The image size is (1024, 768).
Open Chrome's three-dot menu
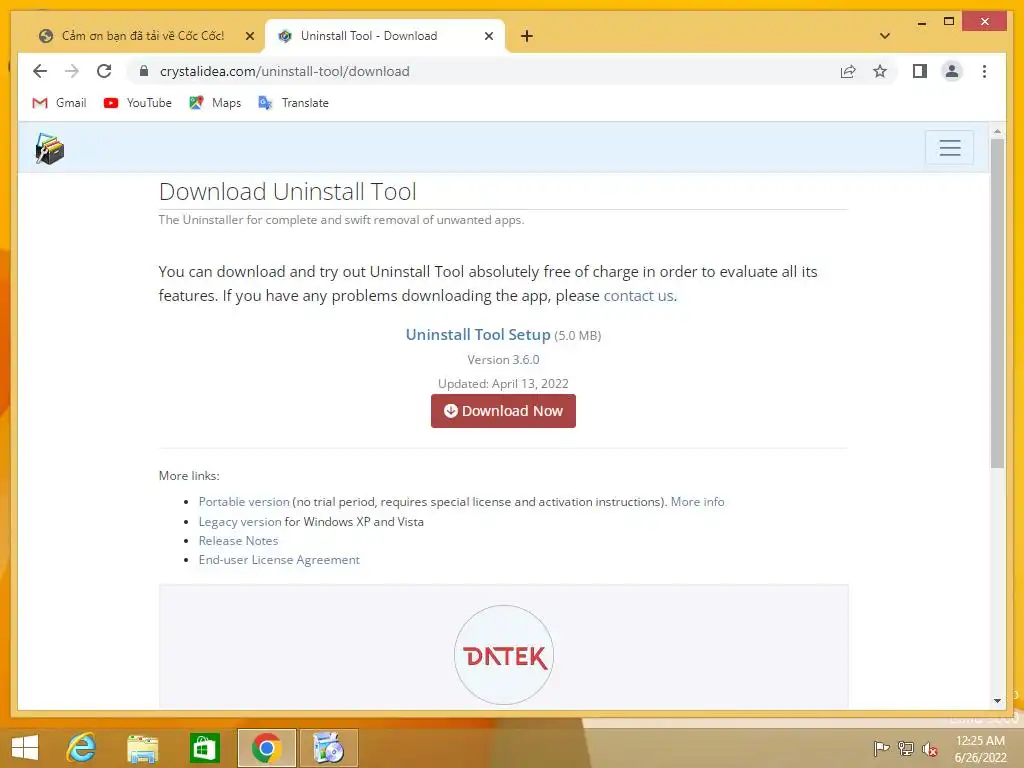pos(984,71)
